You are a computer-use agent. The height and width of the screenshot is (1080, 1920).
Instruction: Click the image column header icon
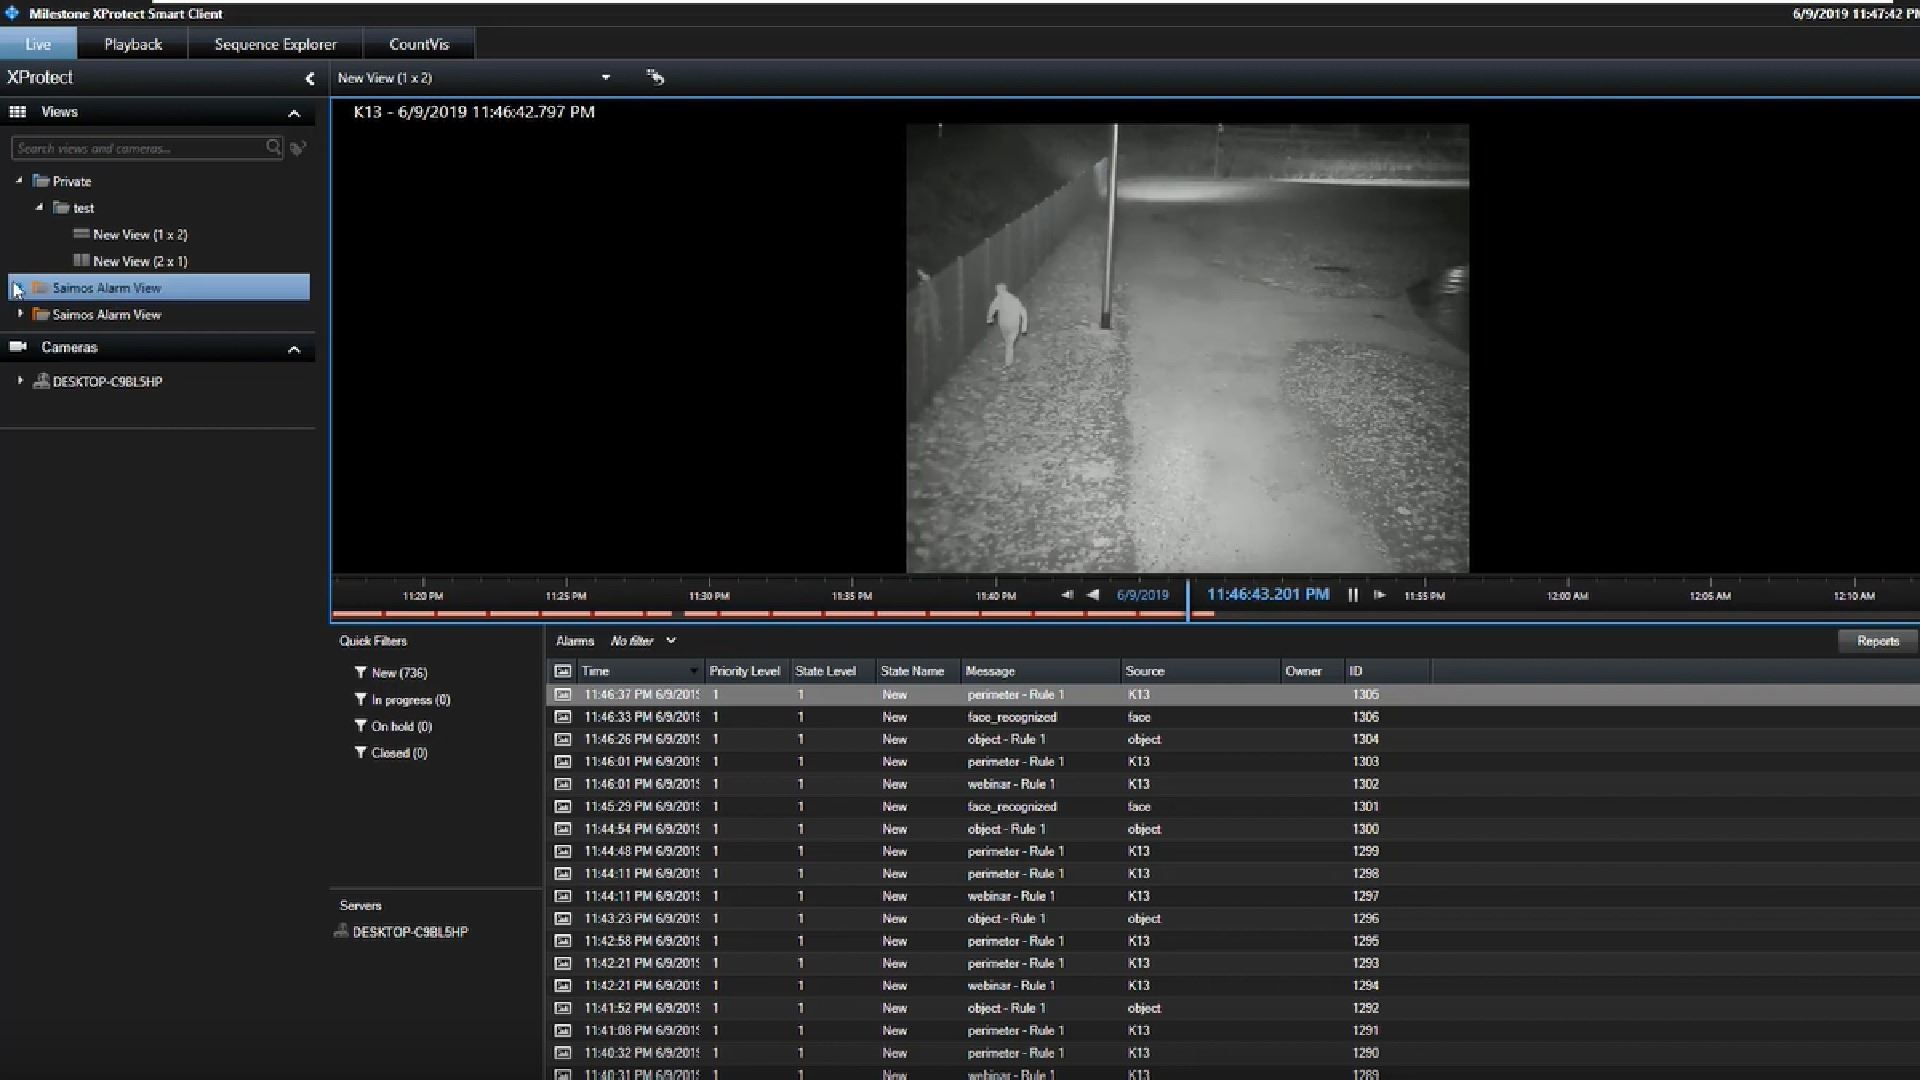[563, 671]
